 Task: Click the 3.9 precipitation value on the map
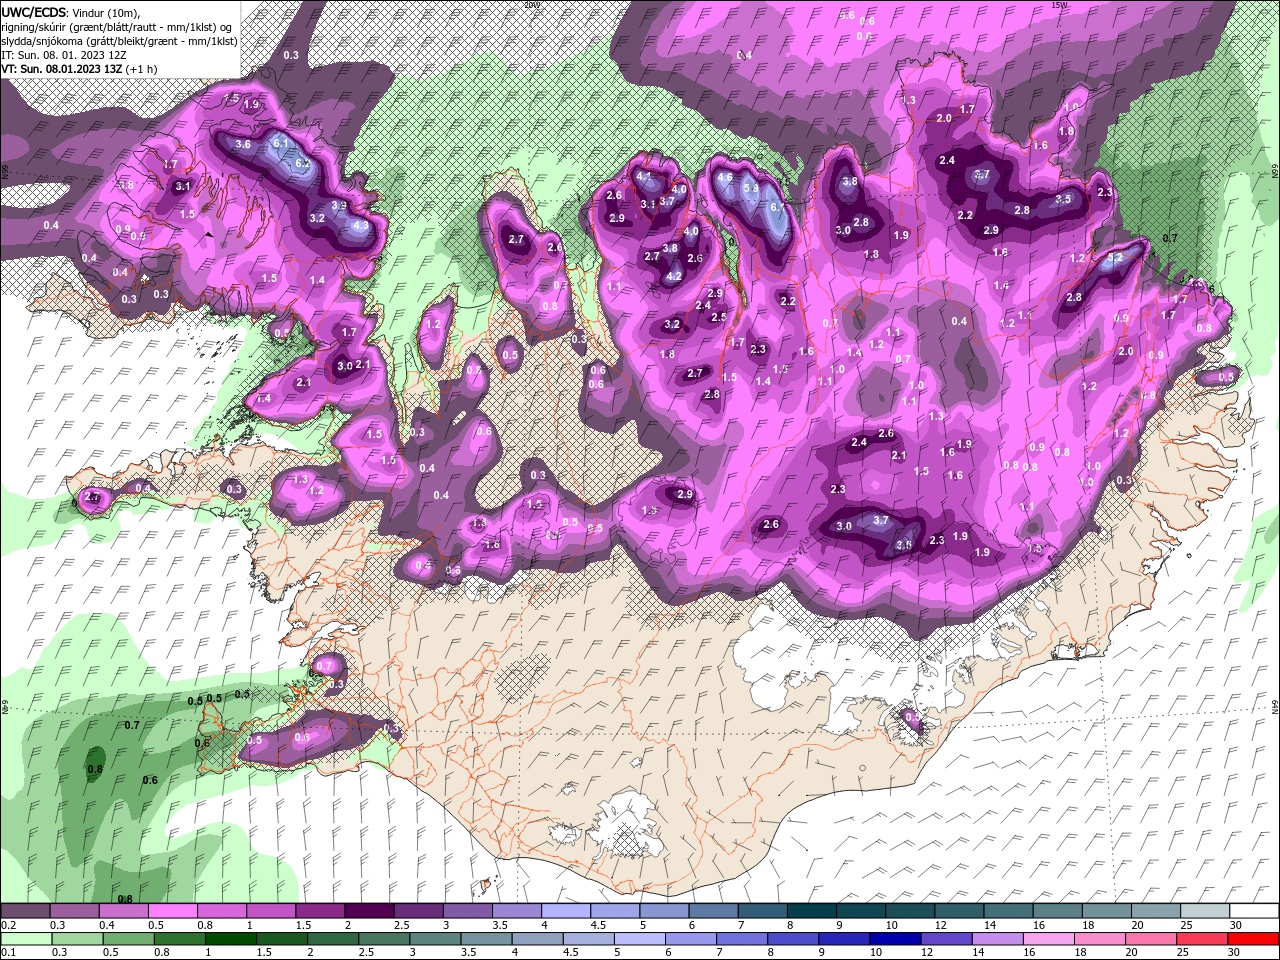point(338,206)
